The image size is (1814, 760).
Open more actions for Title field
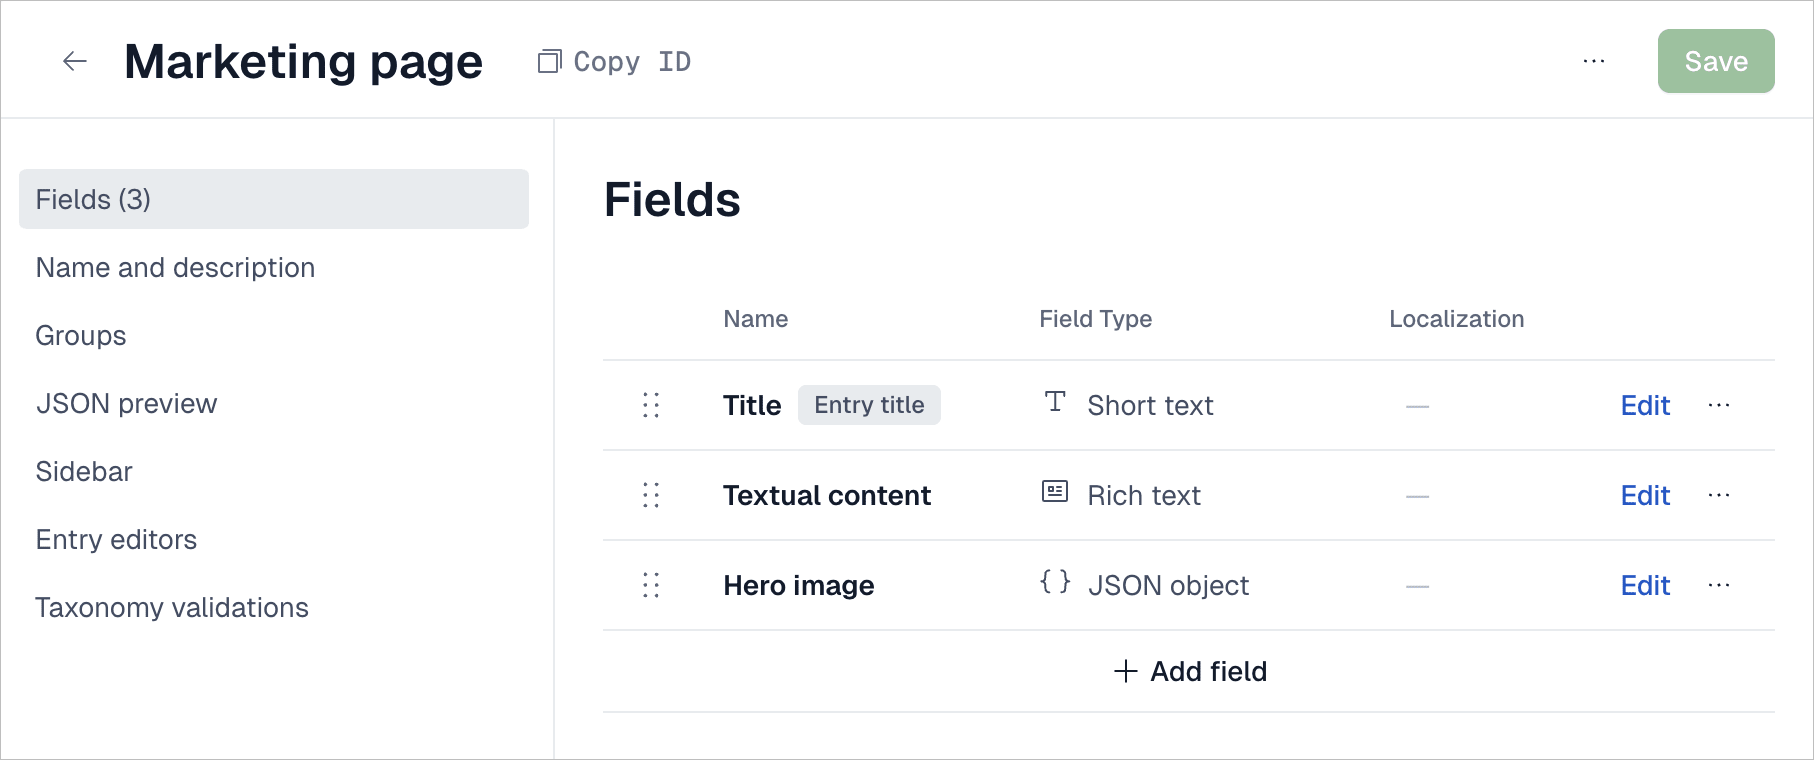[x=1719, y=405]
